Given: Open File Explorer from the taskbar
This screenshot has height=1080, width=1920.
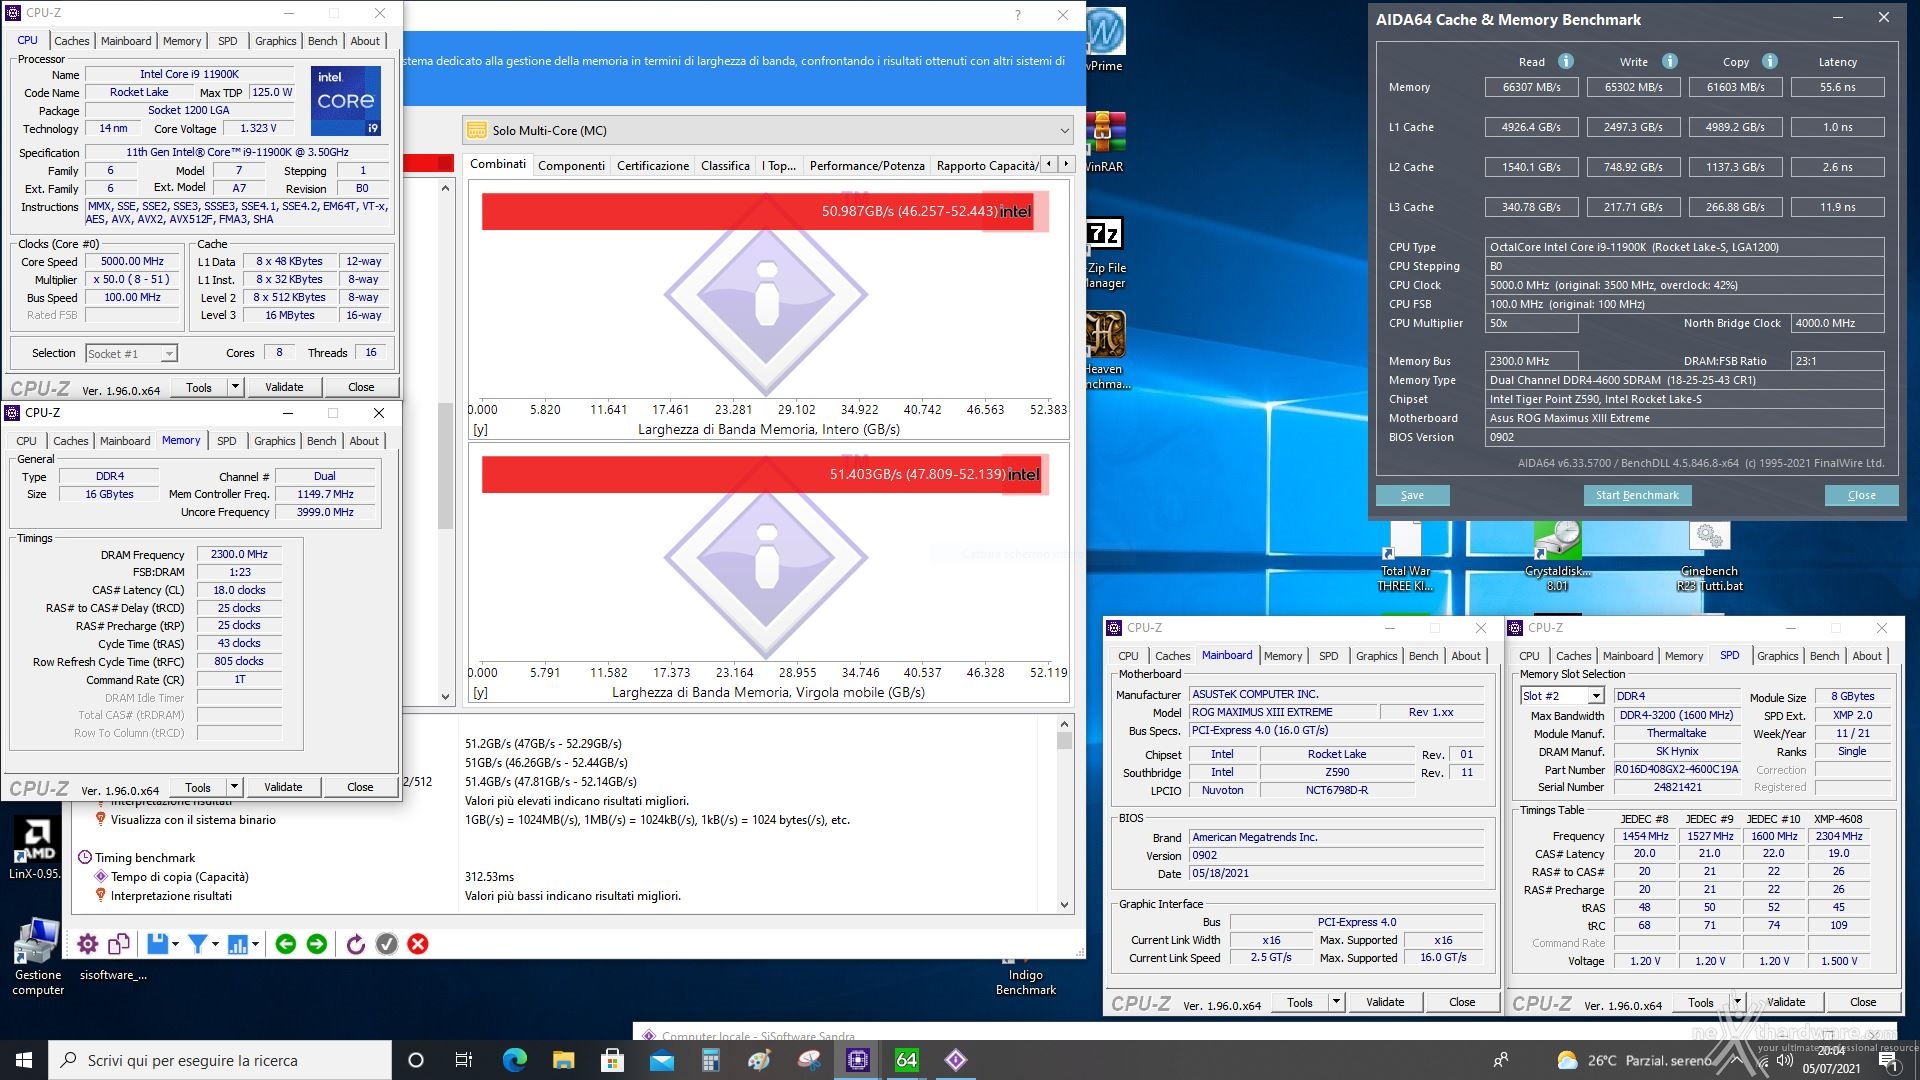Looking at the screenshot, I should click(563, 1060).
